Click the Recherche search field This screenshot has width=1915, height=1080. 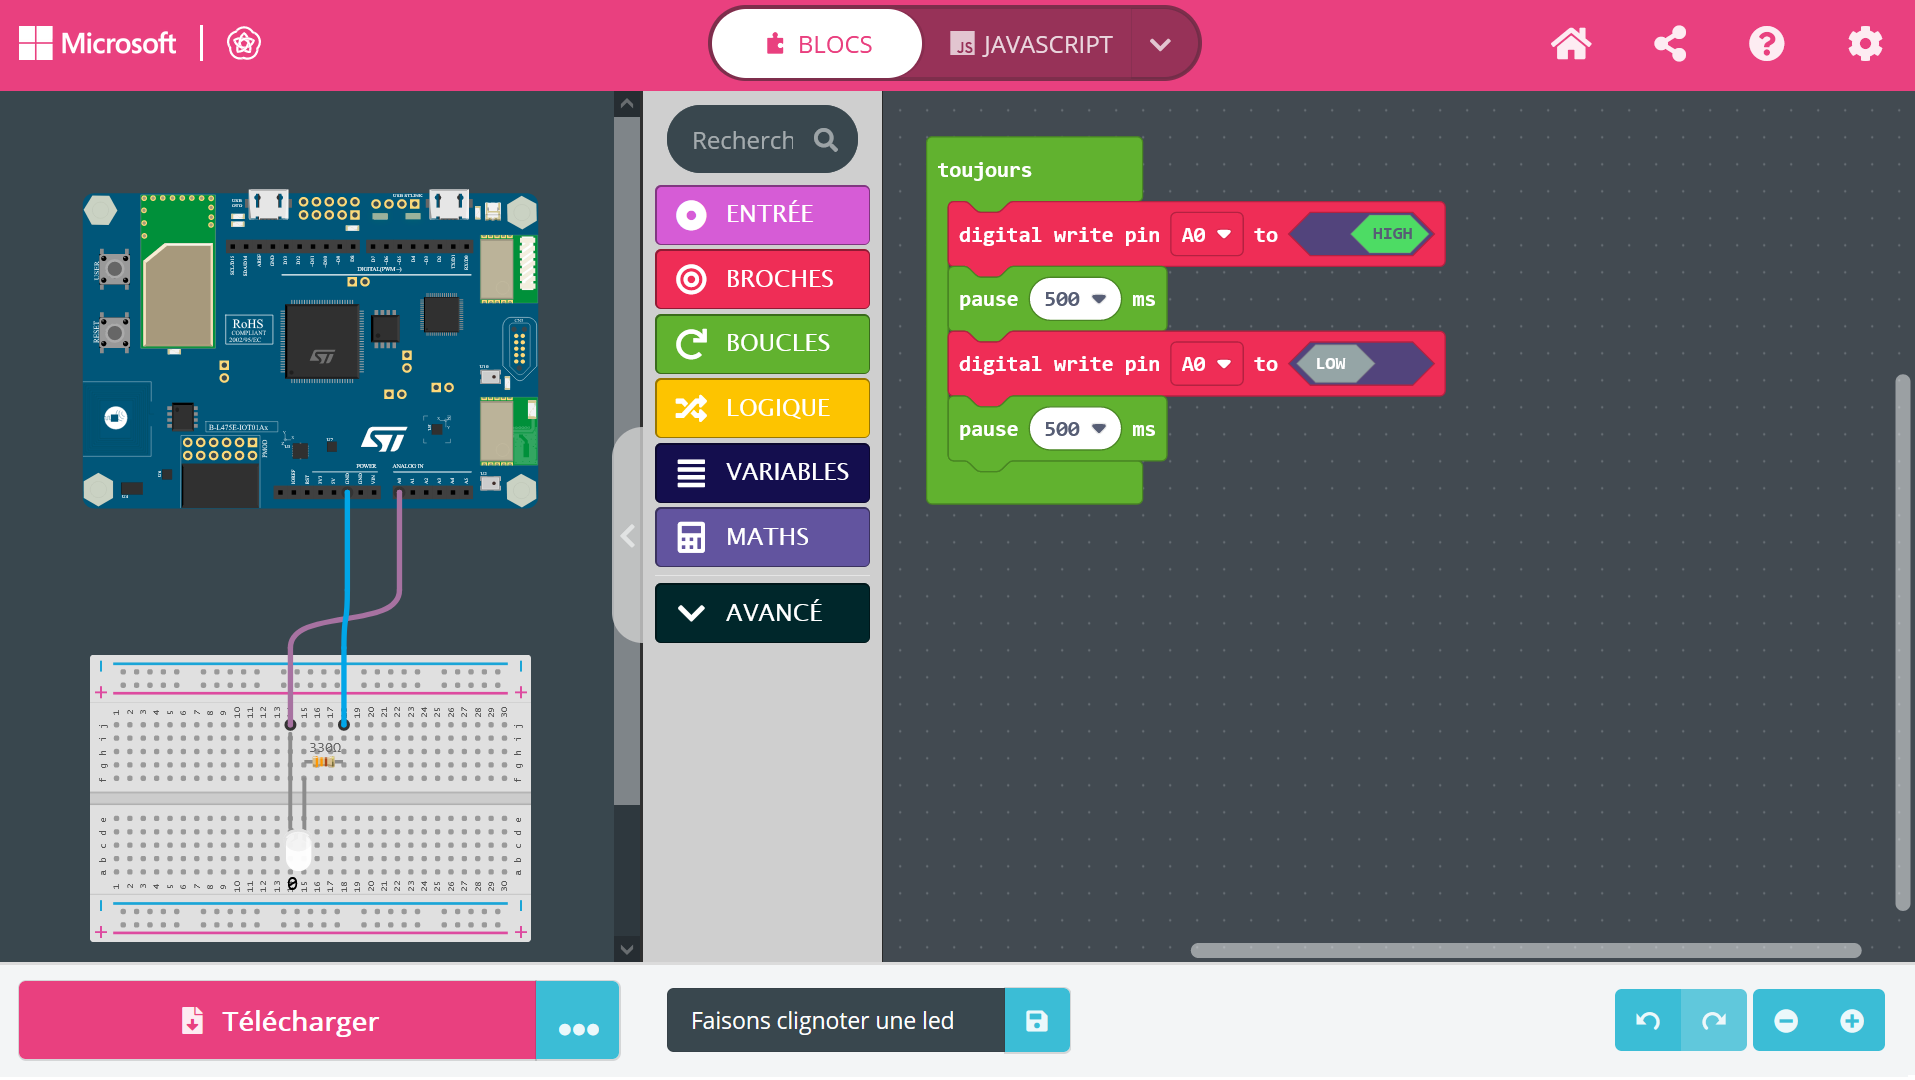tap(745, 140)
